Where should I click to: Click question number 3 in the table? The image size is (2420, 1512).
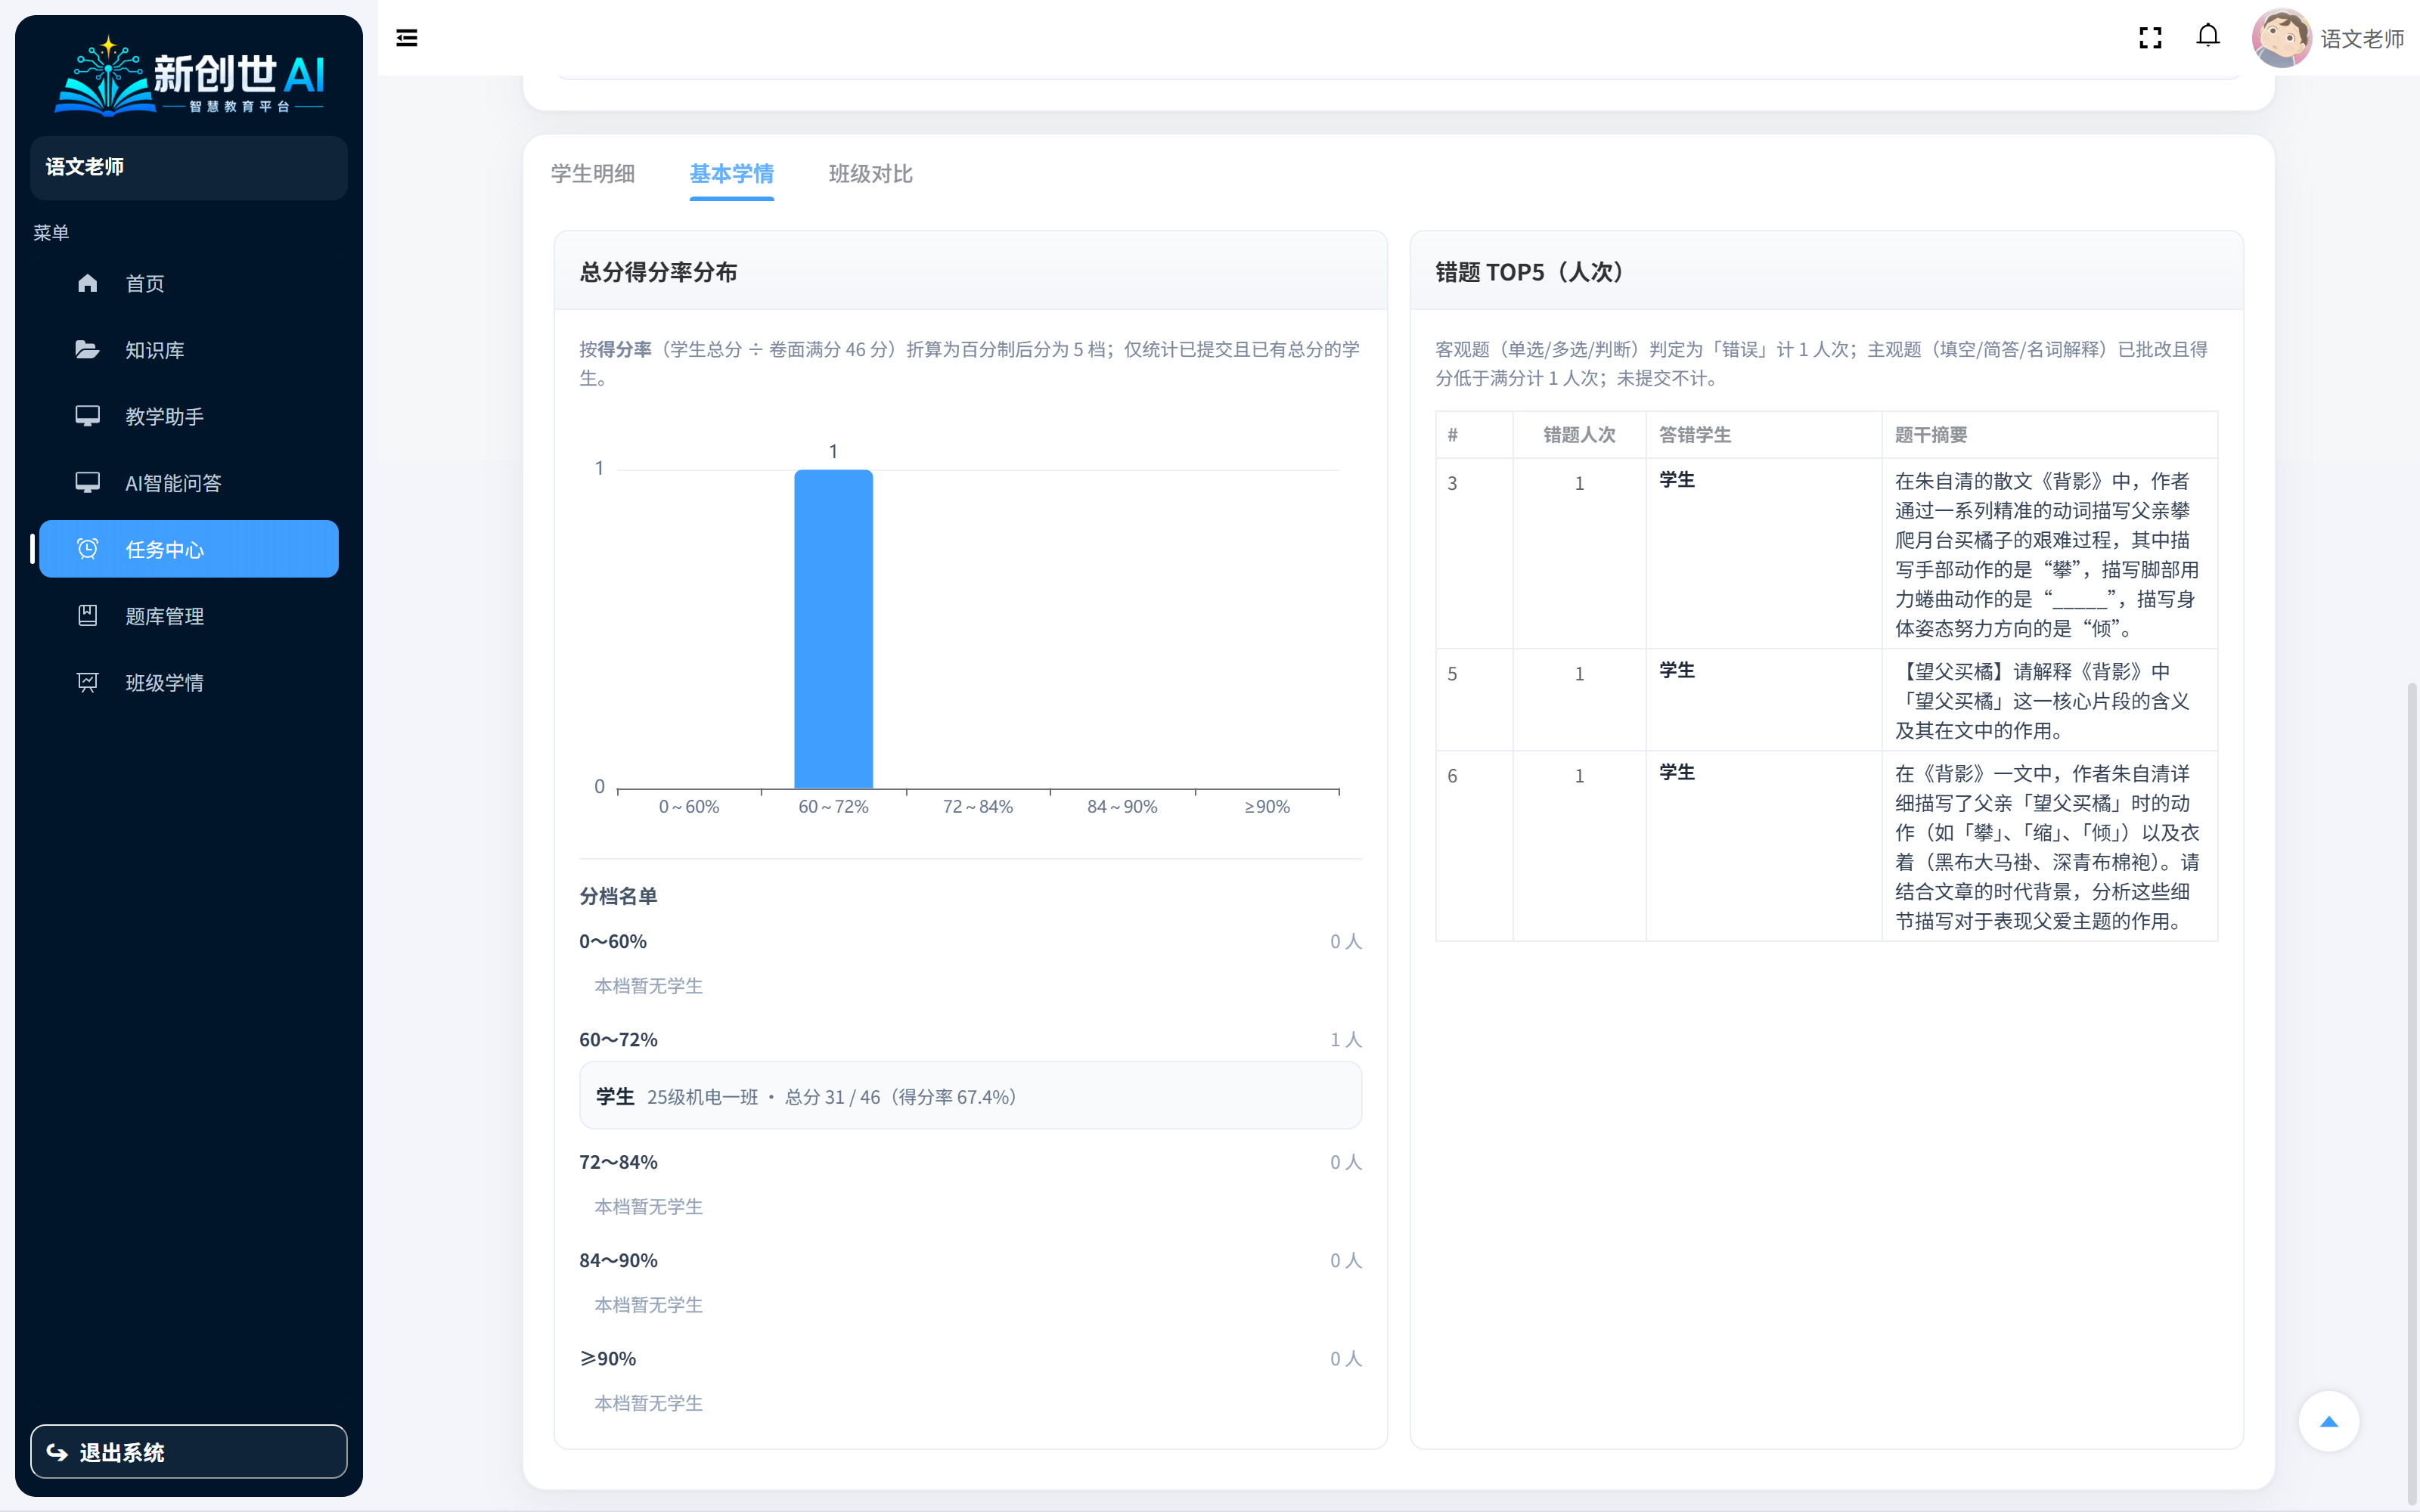(1452, 483)
